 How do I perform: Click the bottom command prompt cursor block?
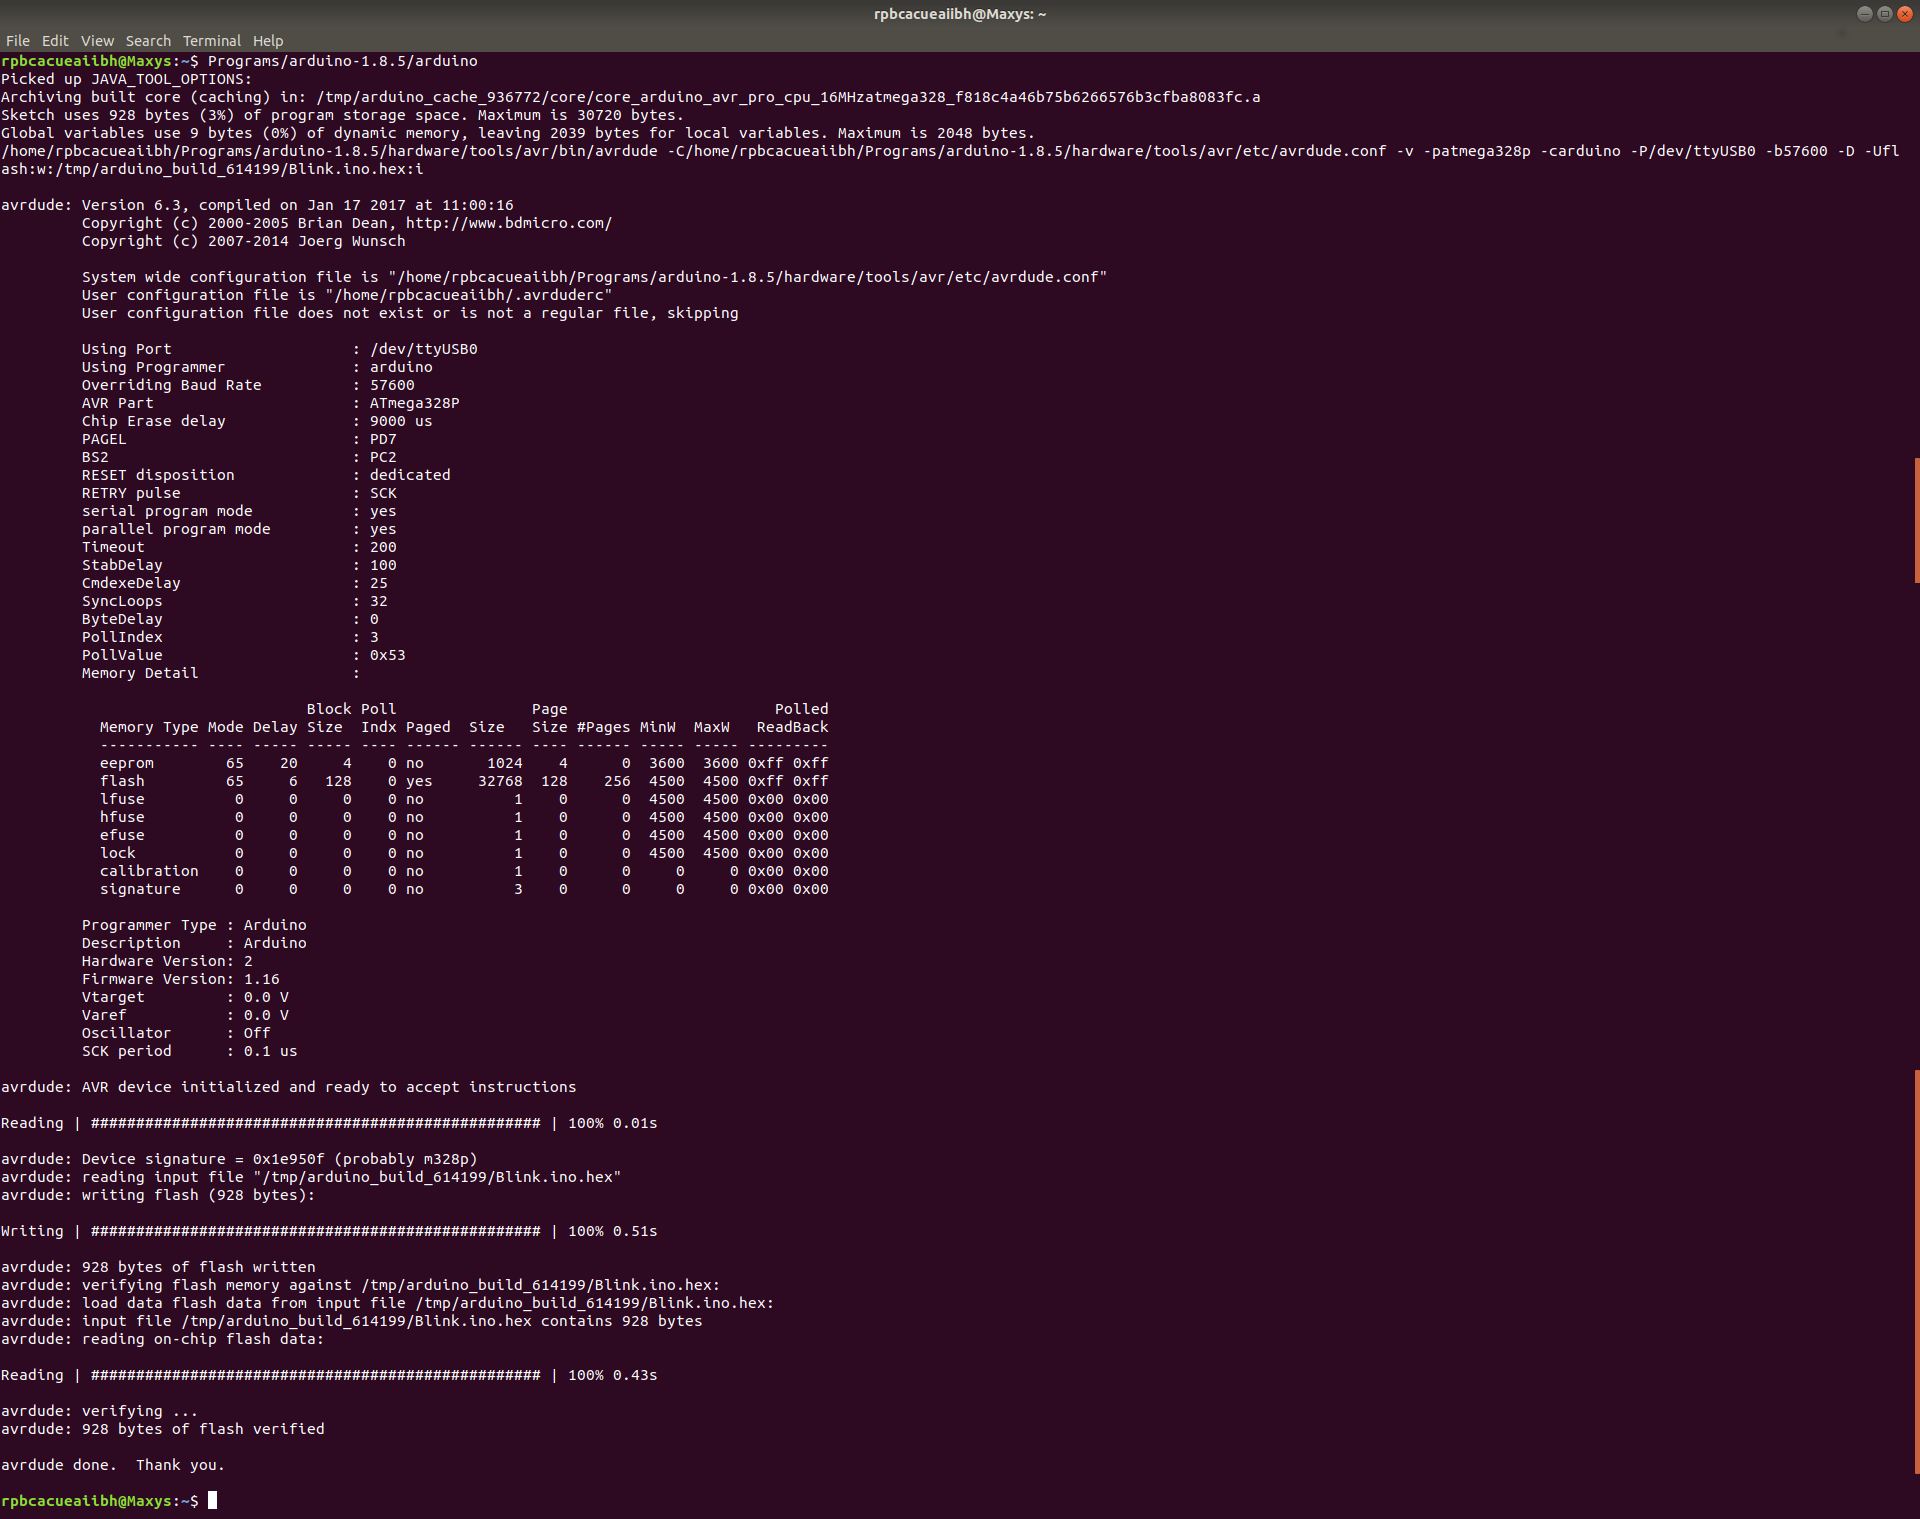click(212, 1500)
